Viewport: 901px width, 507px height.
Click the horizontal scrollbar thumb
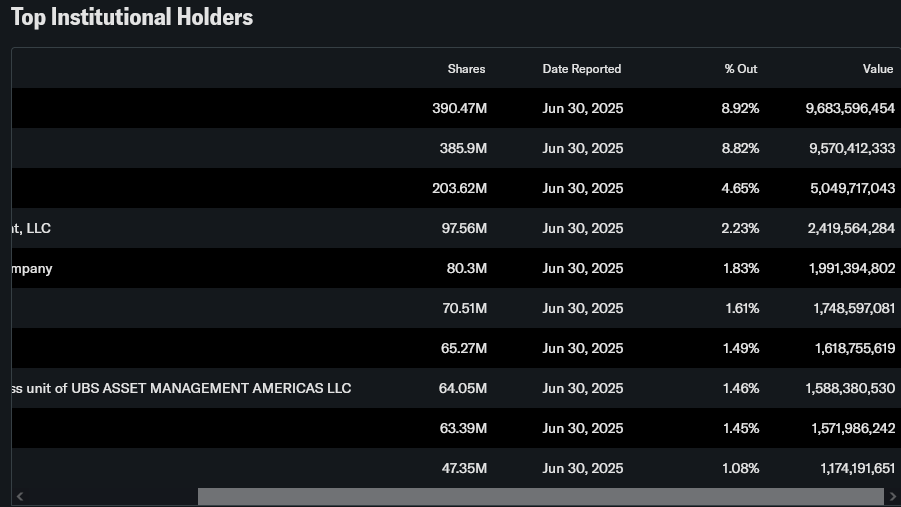pos(541,496)
